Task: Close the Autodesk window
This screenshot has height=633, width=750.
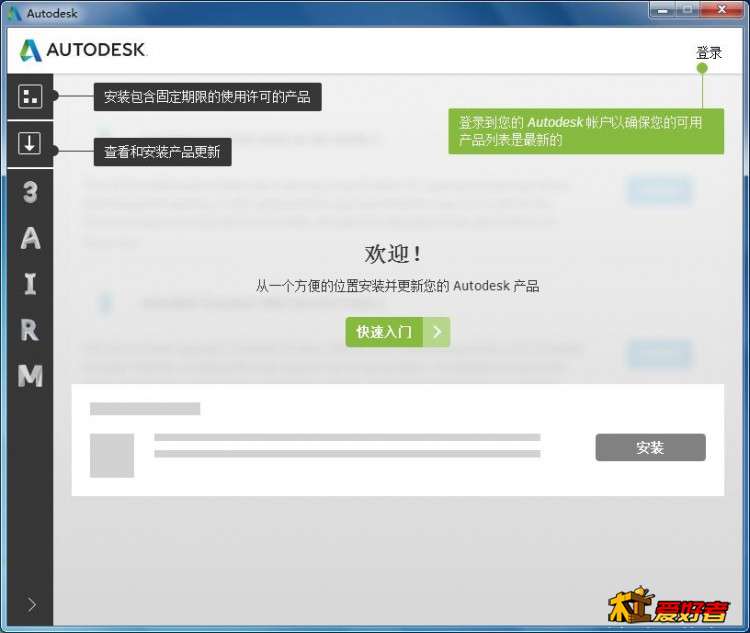Action: pos(722,10)
